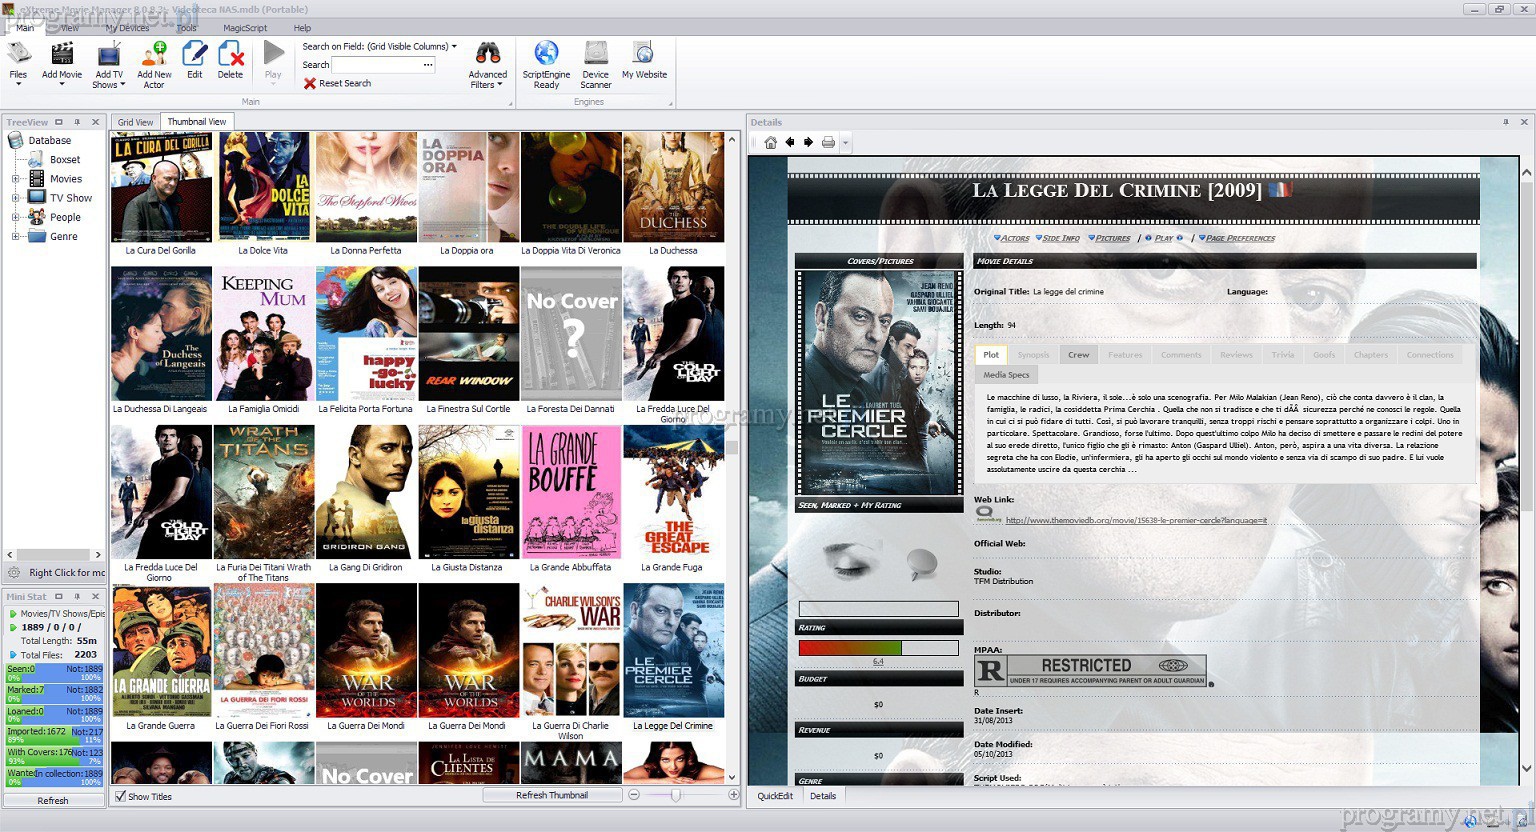Open My Website from the toolbar
Viewport: 1536px width, 832px height.
coord(644,56)
